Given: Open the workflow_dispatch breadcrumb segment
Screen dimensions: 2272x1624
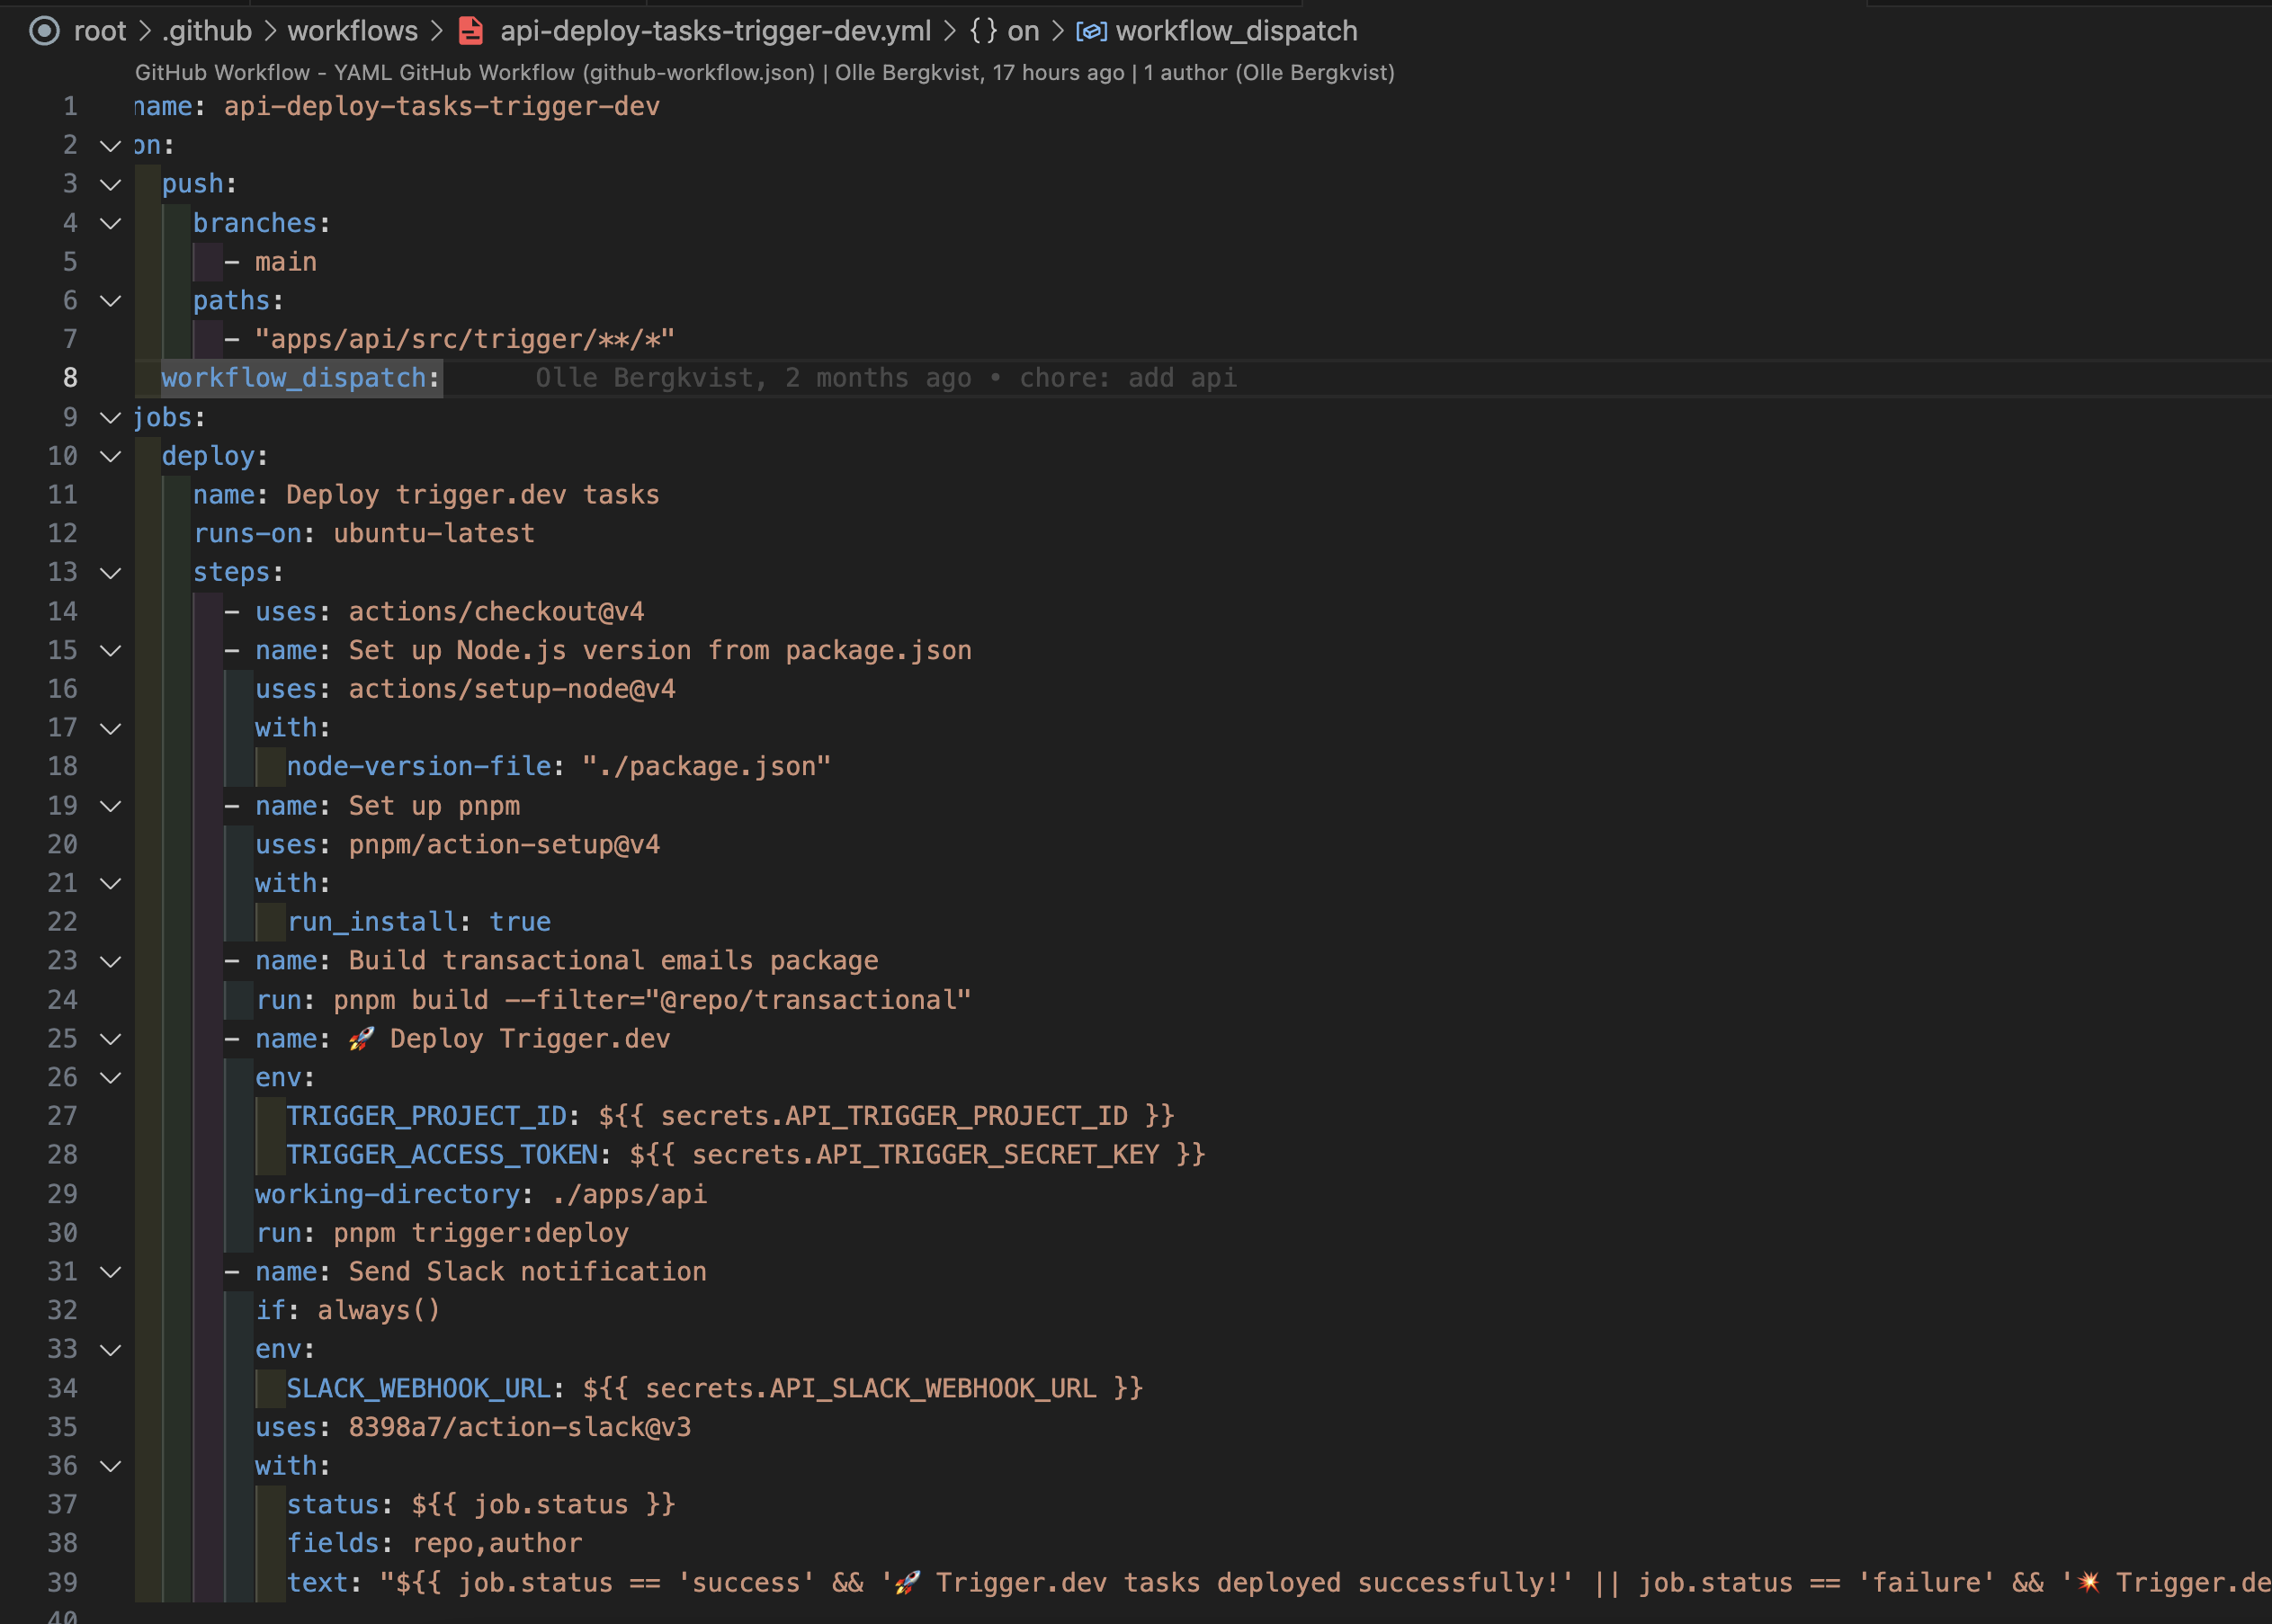Looking at the screenshot, I should 1236,31.
